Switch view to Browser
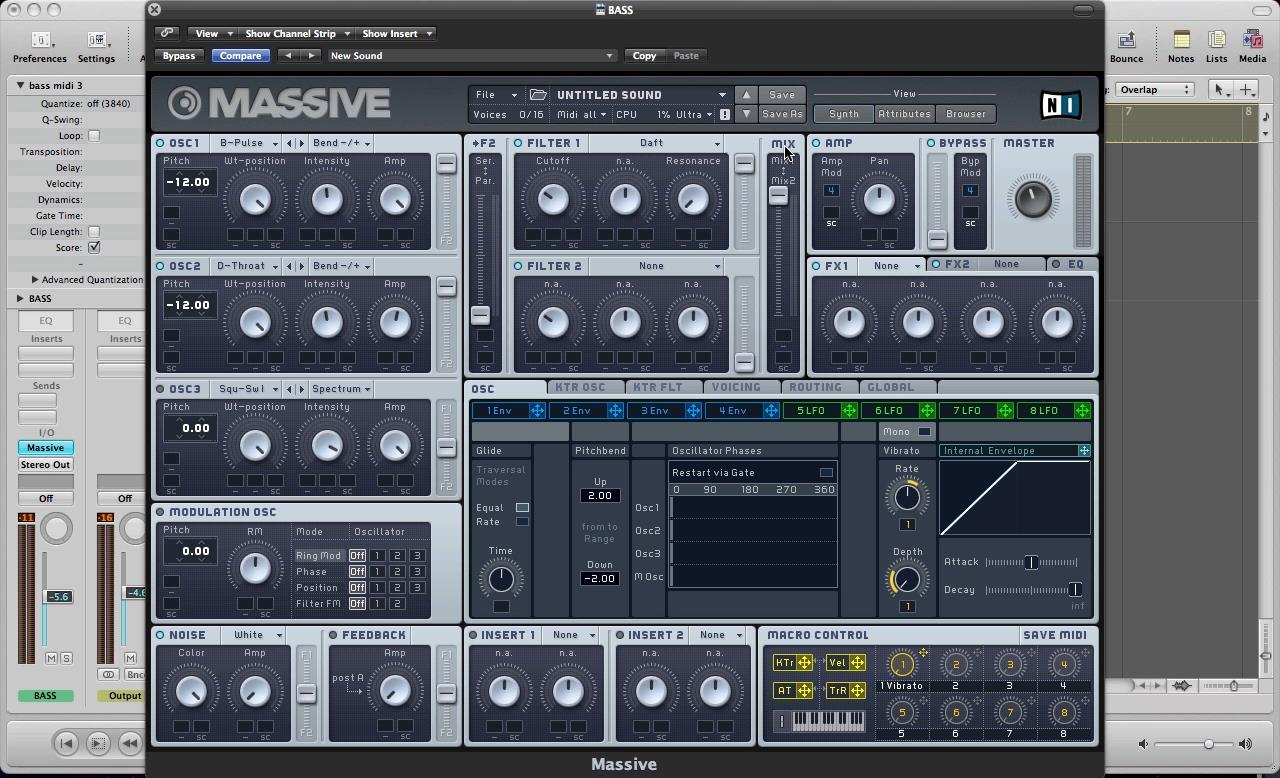This screenshot has width=1280, height=778. [965, 114]
